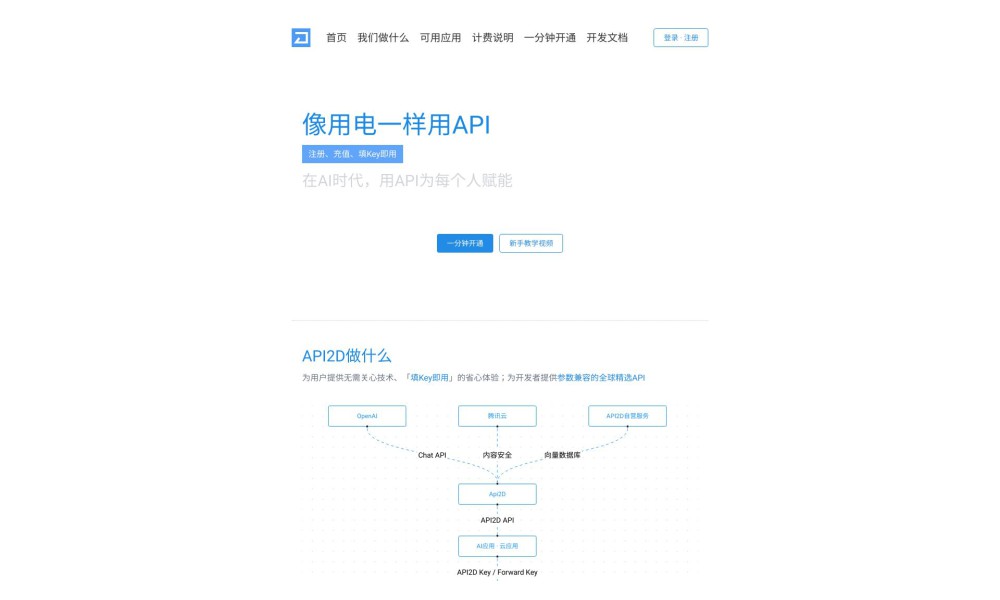Click the API2D logo icon
Image resolution: width=1000 pixels, height=600 pixels.
[301, 38]
